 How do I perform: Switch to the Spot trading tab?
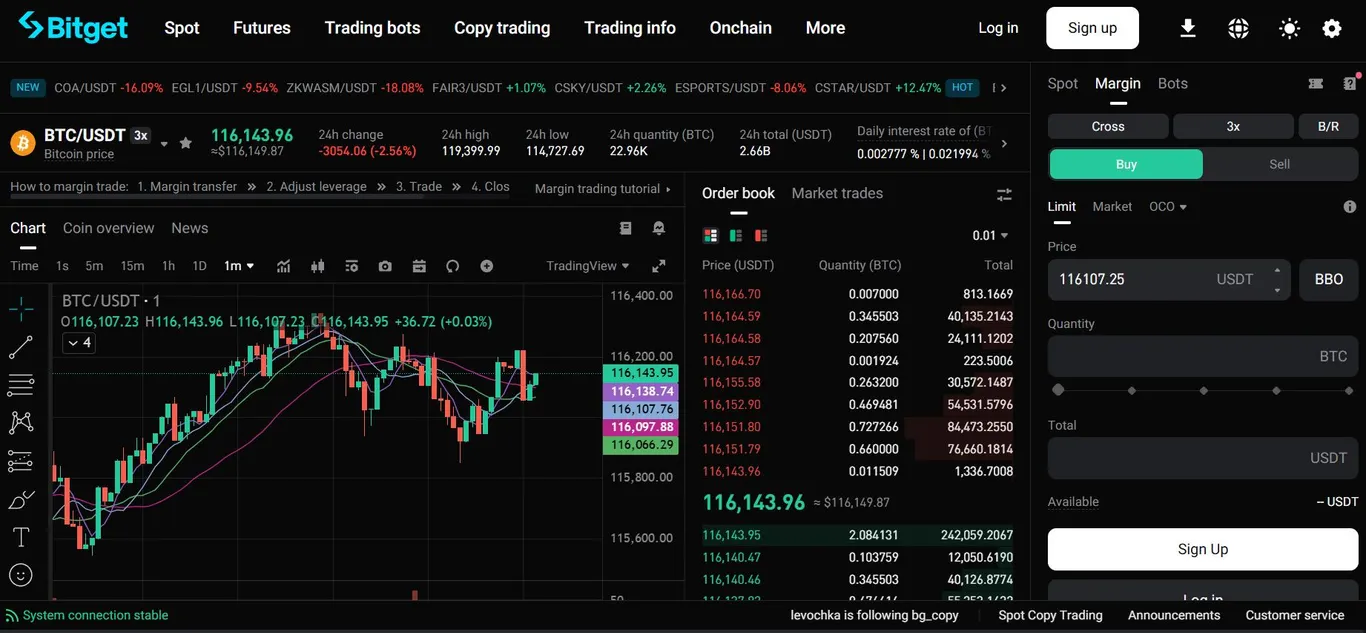(1063, 83)
